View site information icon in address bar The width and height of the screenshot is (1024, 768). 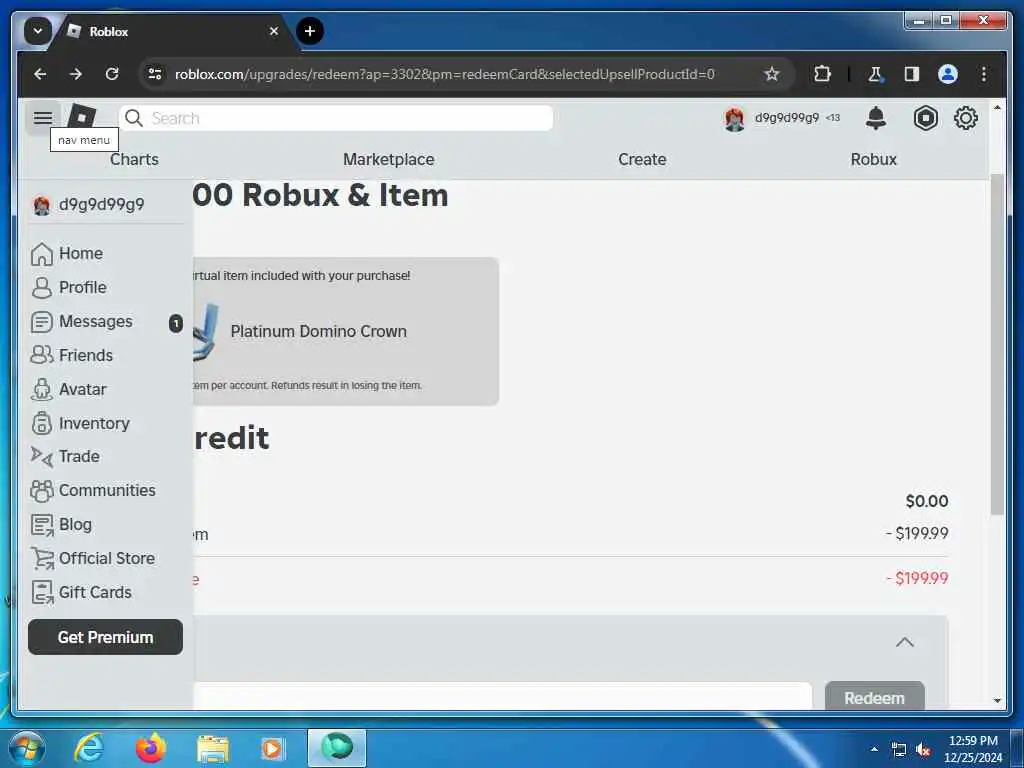(155, 74)
